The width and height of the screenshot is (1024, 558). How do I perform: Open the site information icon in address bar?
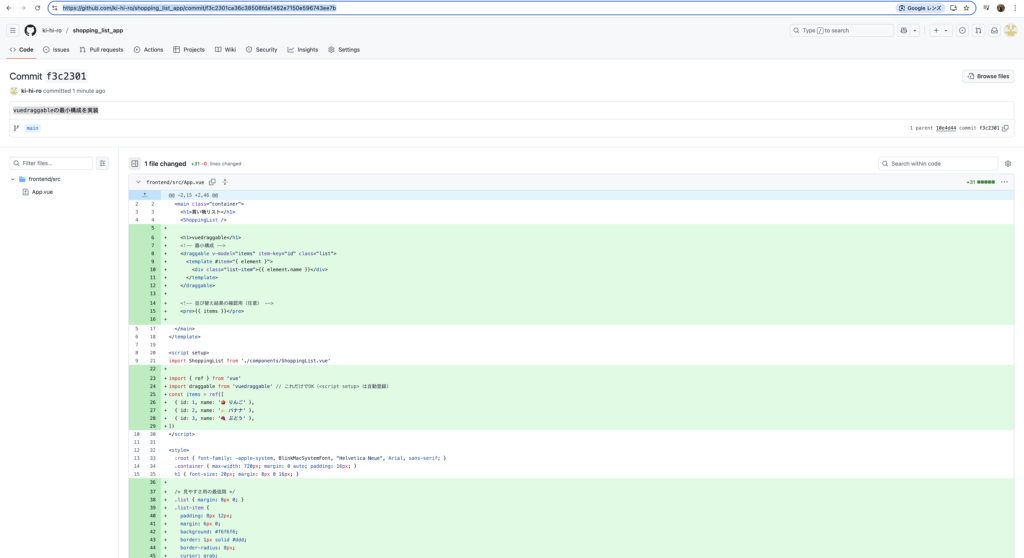click(x=55, y=8)
